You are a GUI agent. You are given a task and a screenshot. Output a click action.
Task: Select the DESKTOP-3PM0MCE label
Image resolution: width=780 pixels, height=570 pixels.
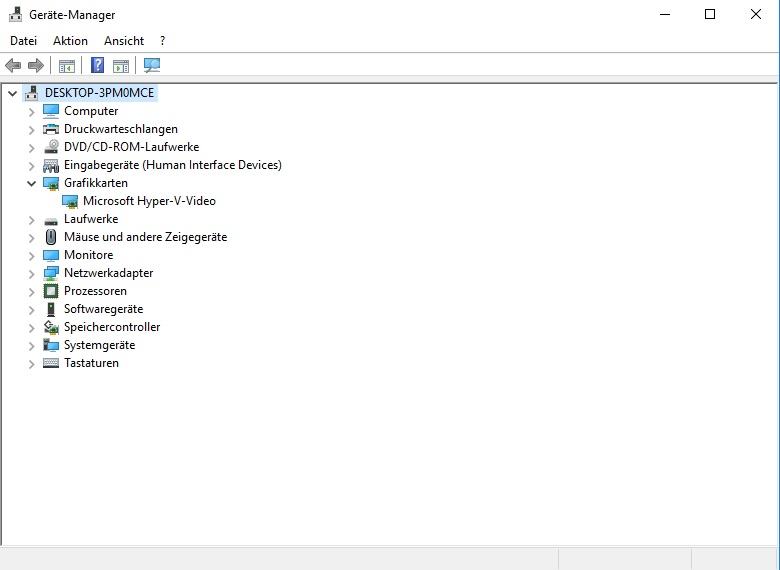point(99,93)
